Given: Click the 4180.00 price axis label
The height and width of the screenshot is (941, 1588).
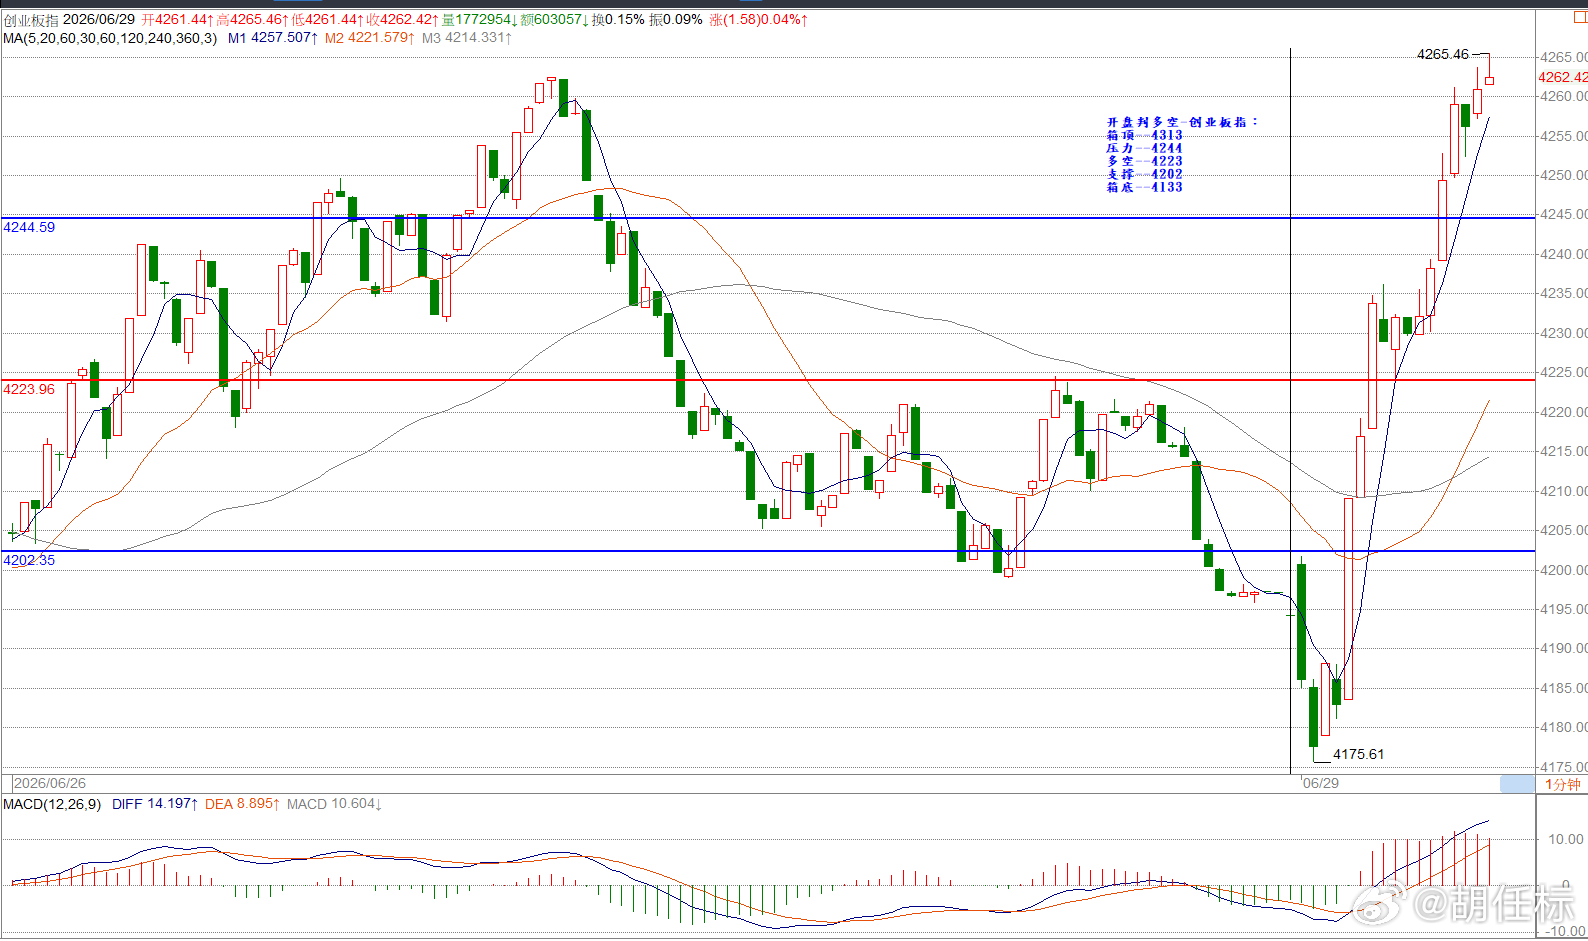Looking at the screenshot, I should tap(1563, 727).
